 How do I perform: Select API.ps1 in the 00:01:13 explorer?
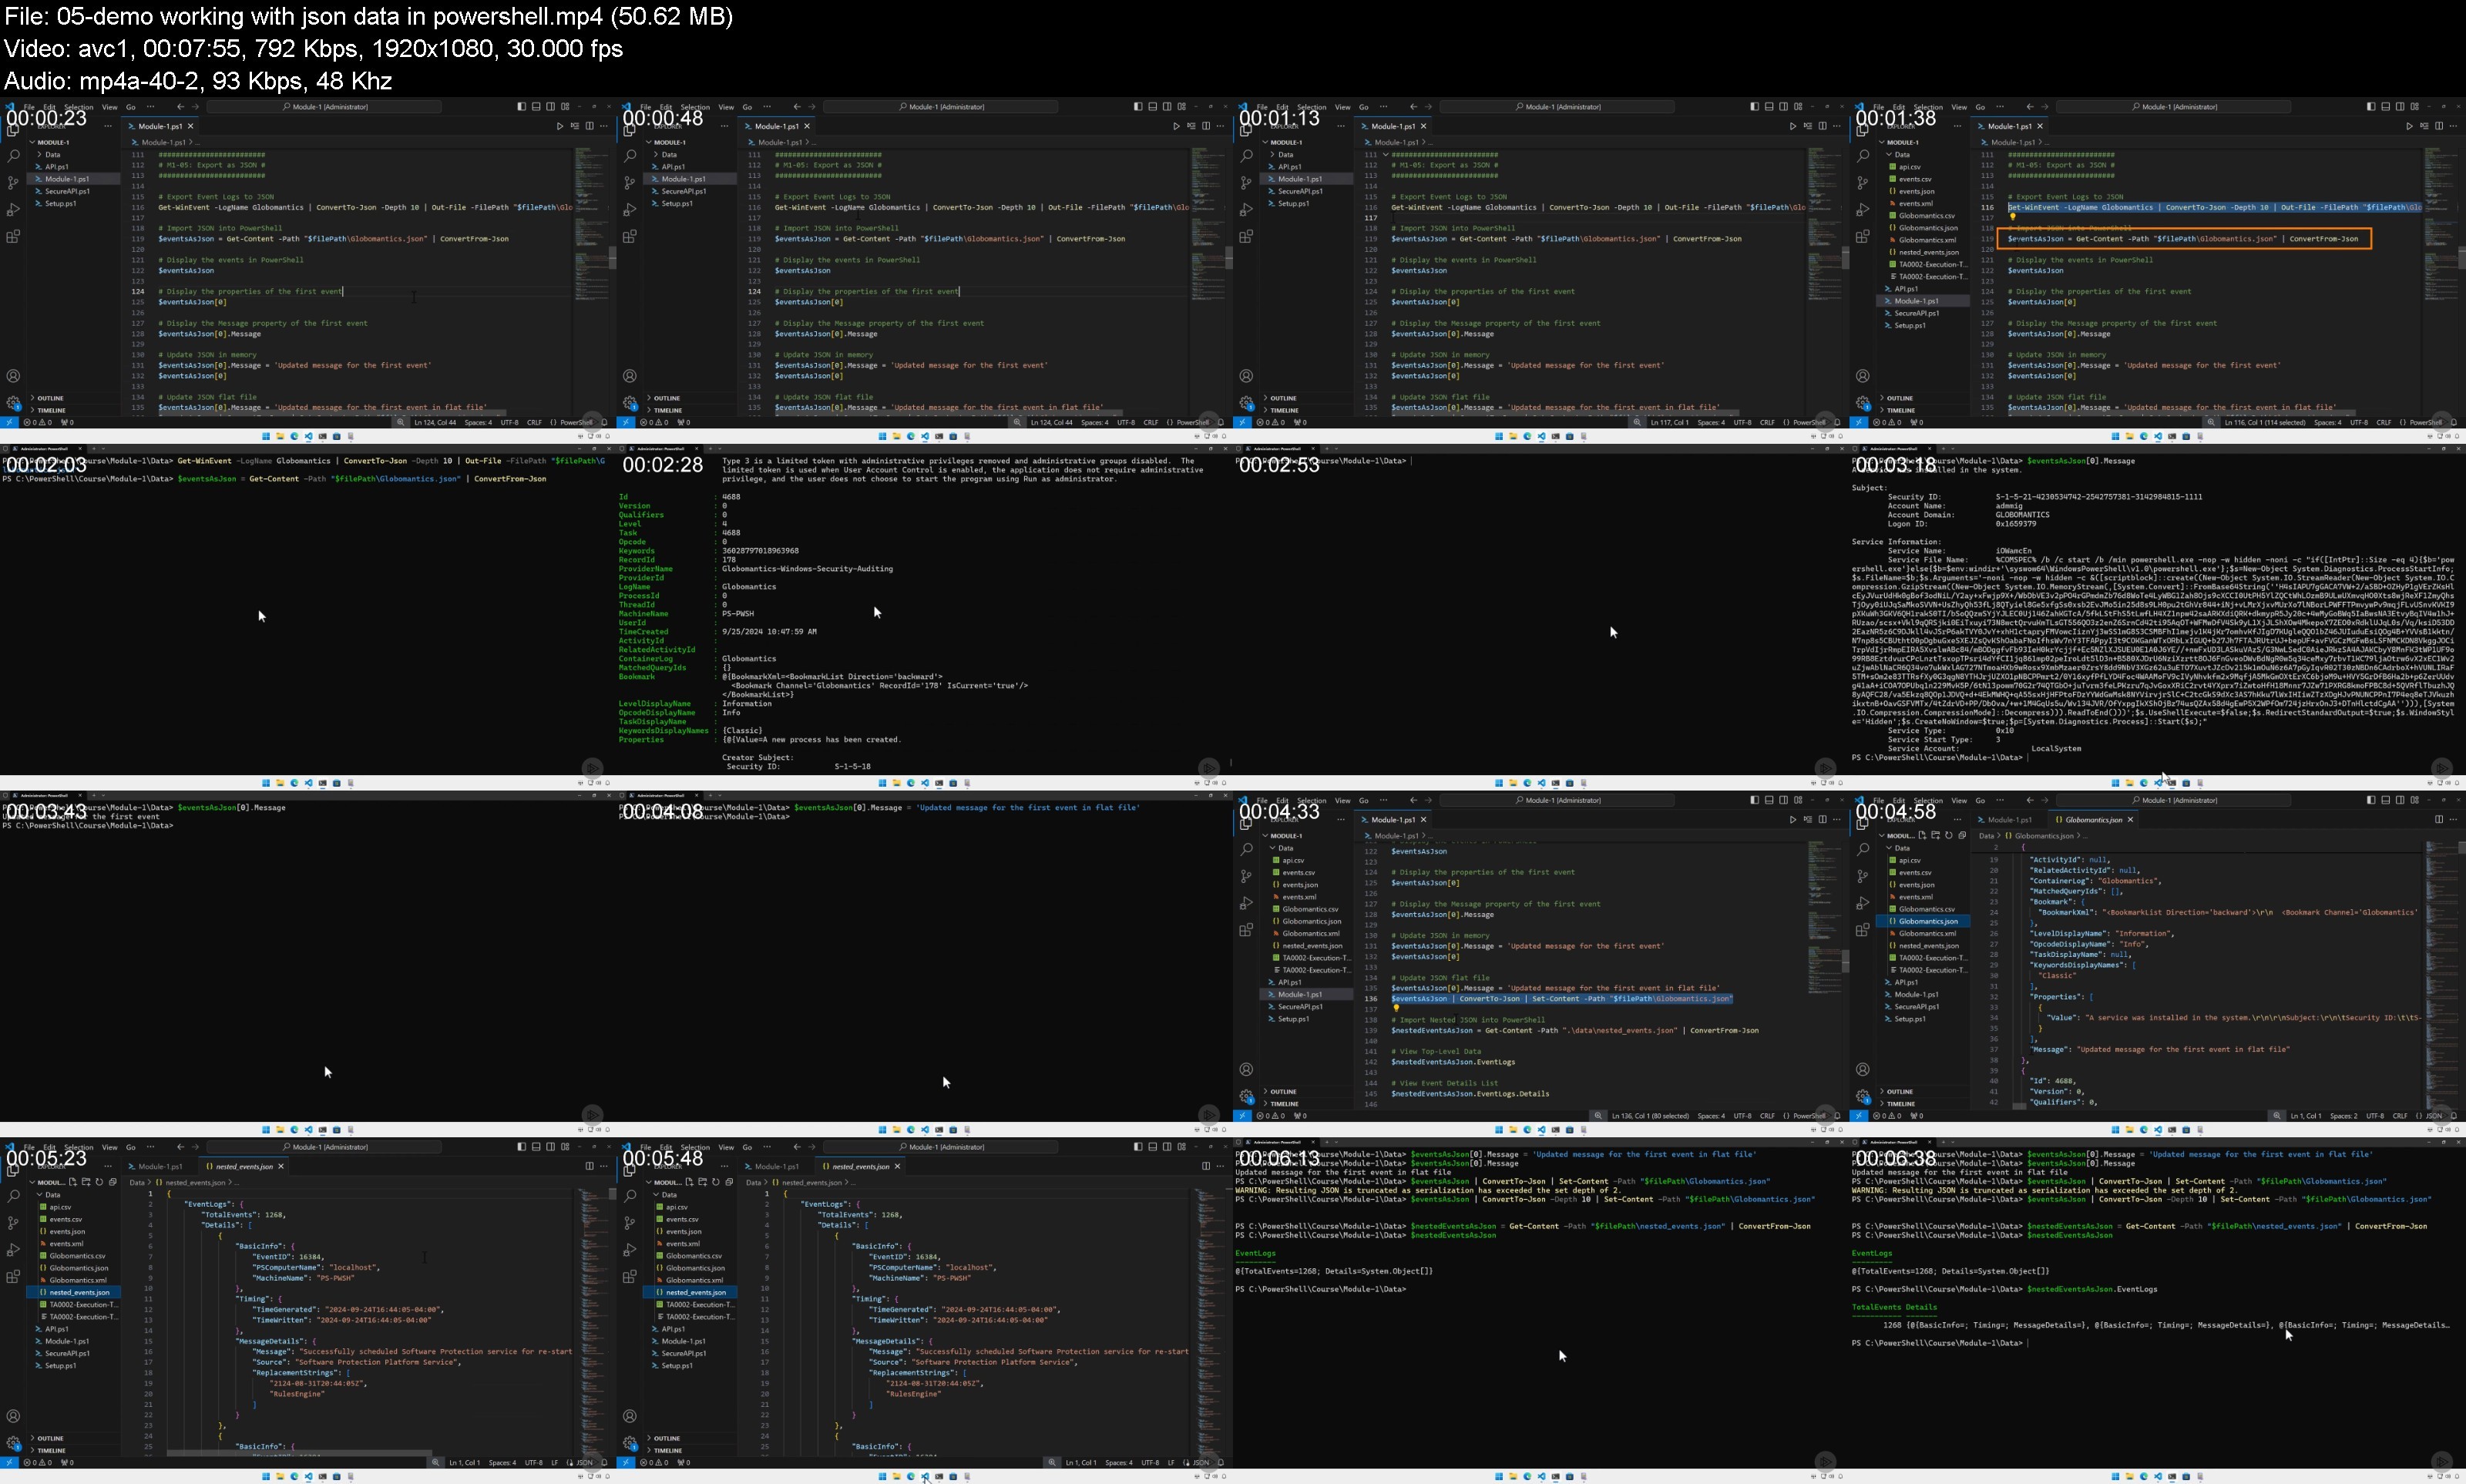[1290, 166]
